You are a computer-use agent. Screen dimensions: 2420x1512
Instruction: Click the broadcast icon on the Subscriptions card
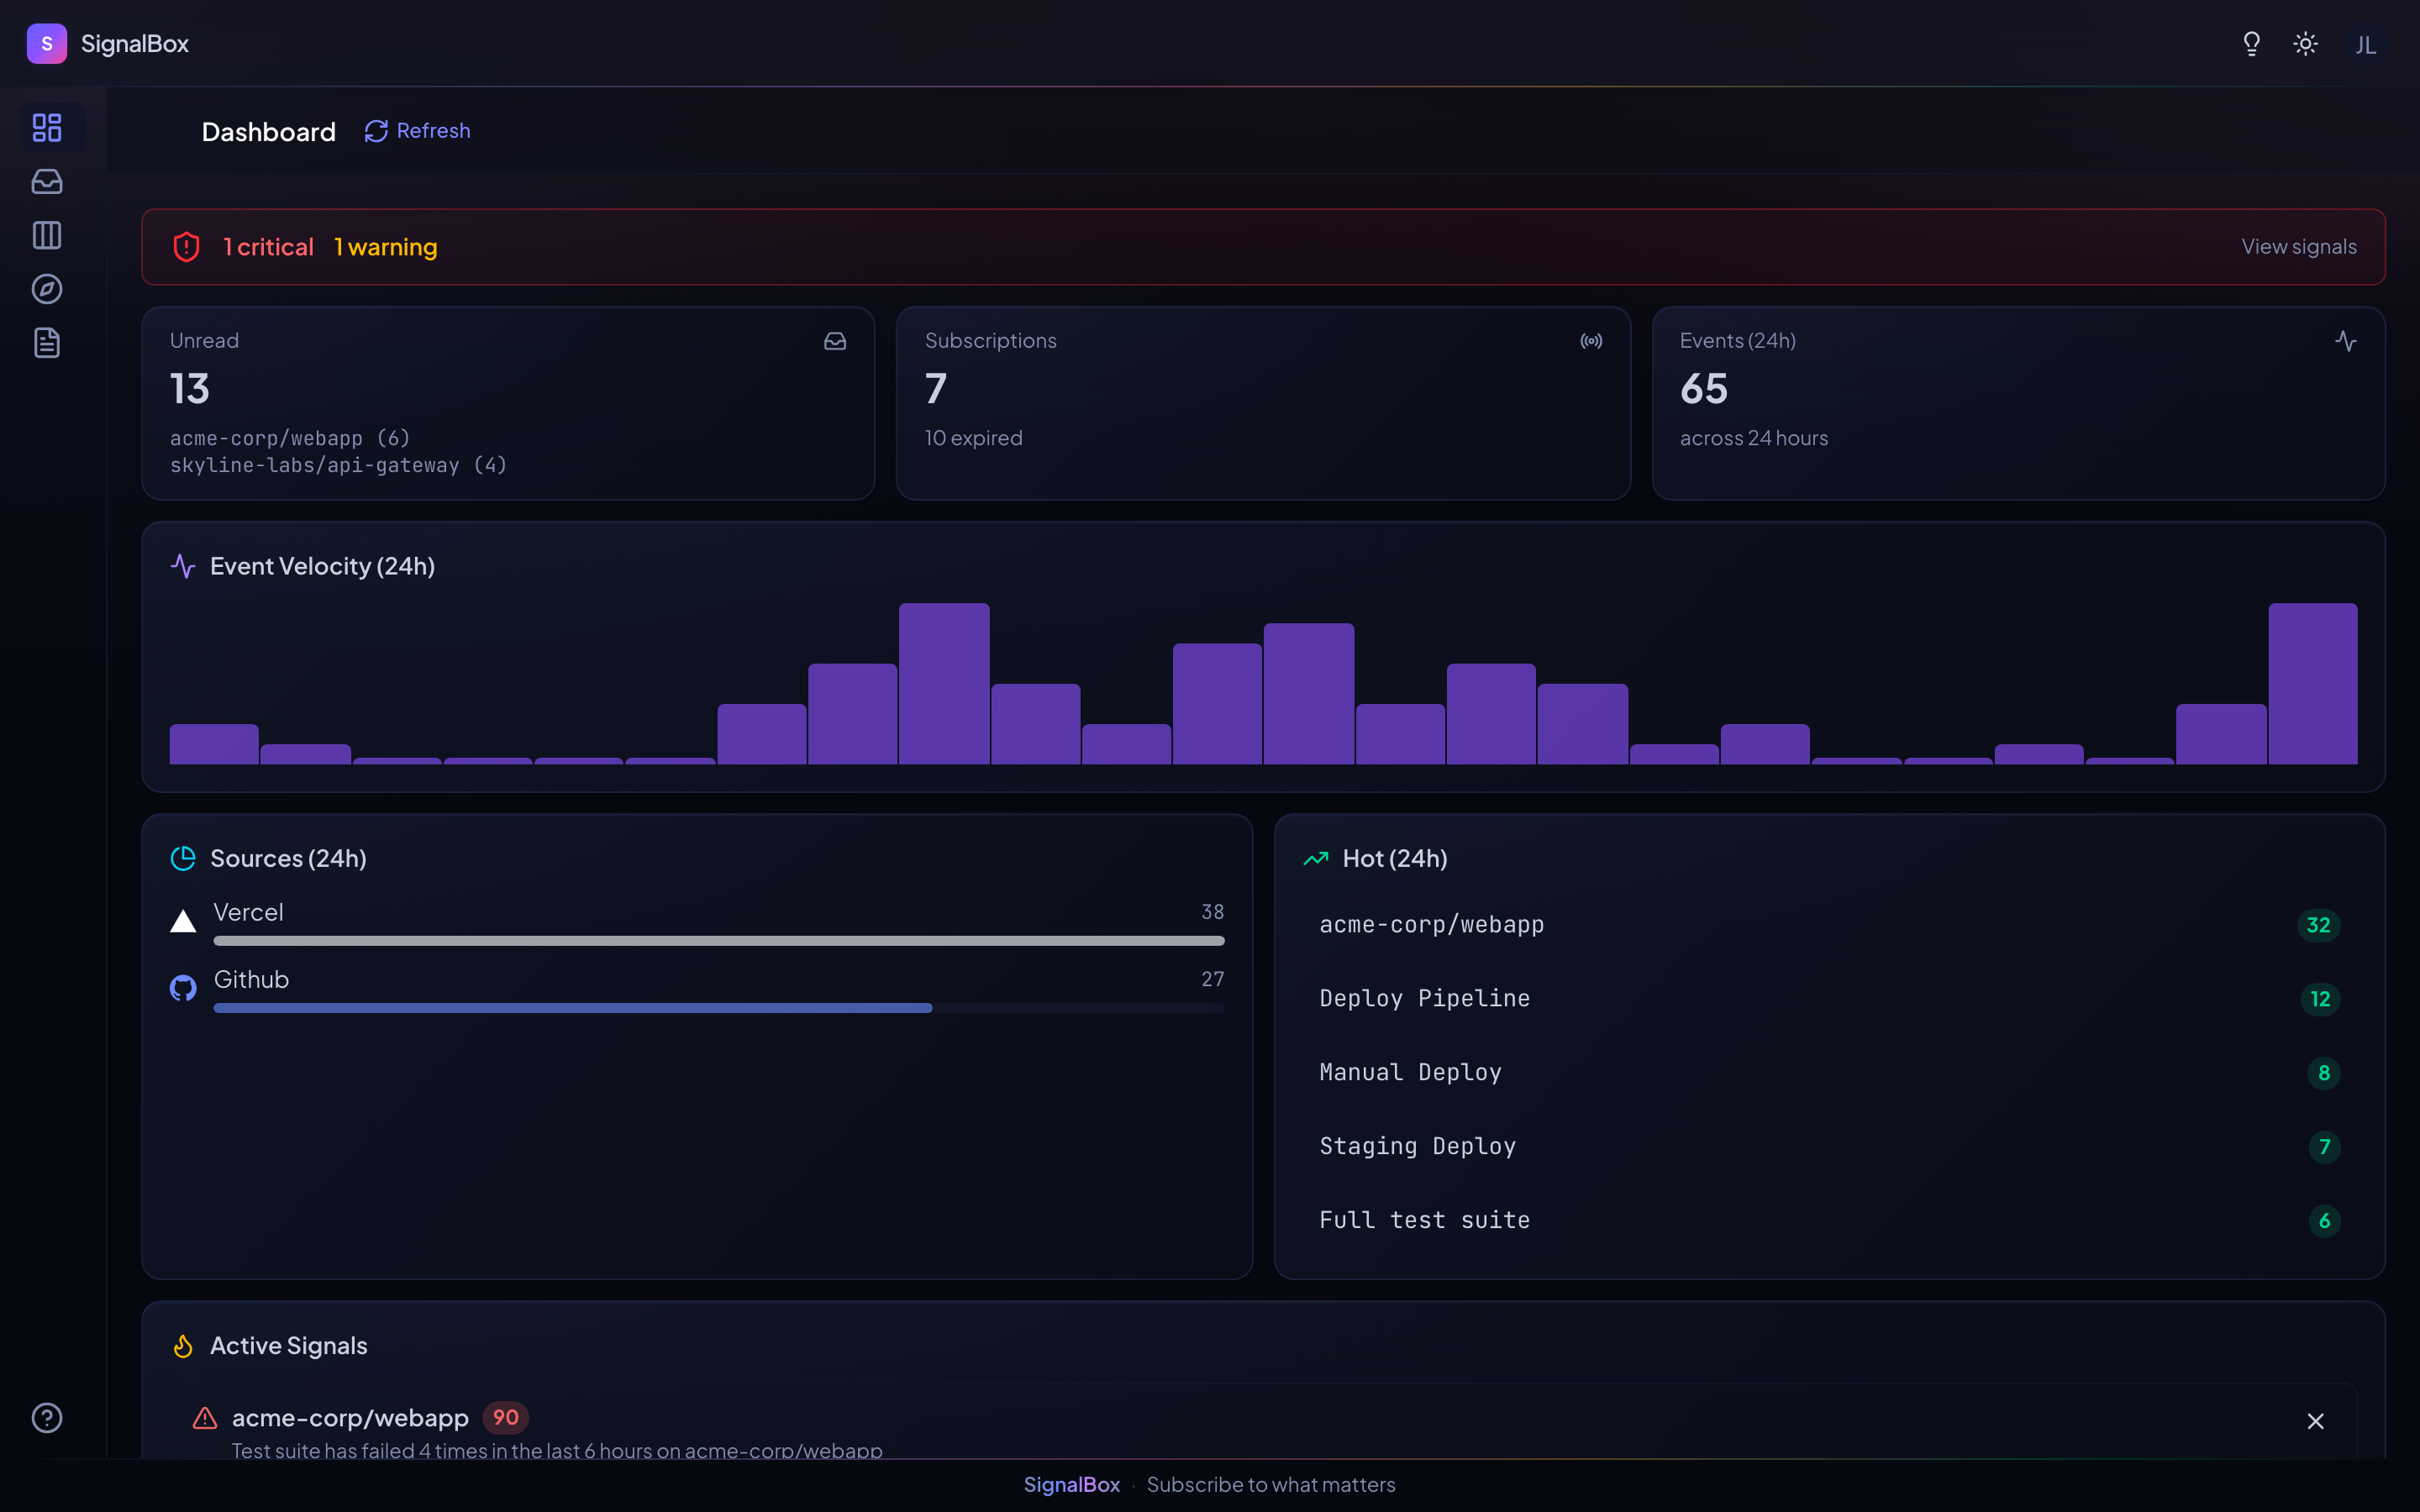click(x=1590, y=340)
